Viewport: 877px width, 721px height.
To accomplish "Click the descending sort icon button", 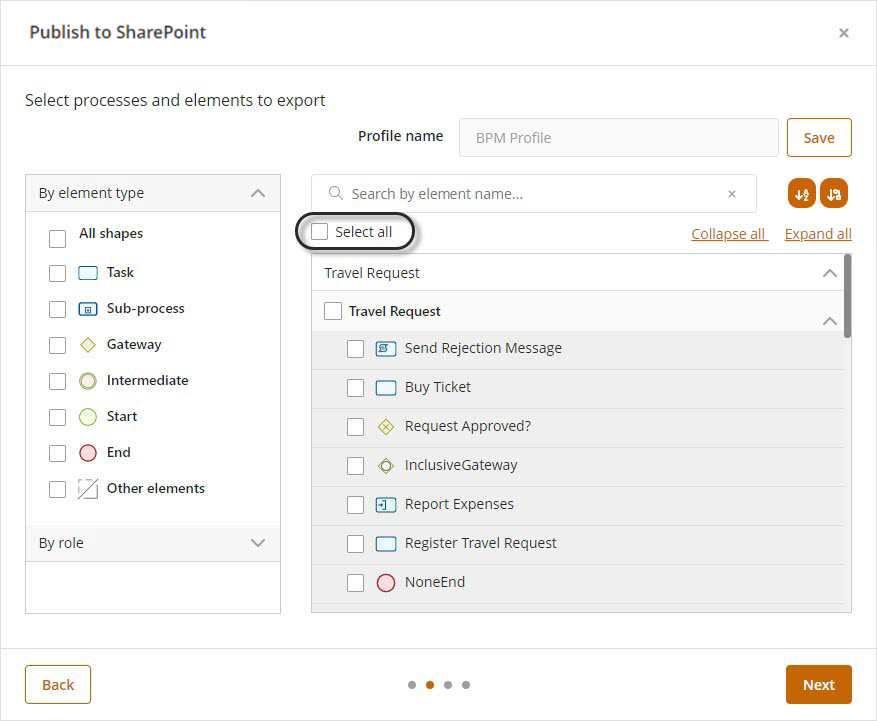I will [834, 194].
